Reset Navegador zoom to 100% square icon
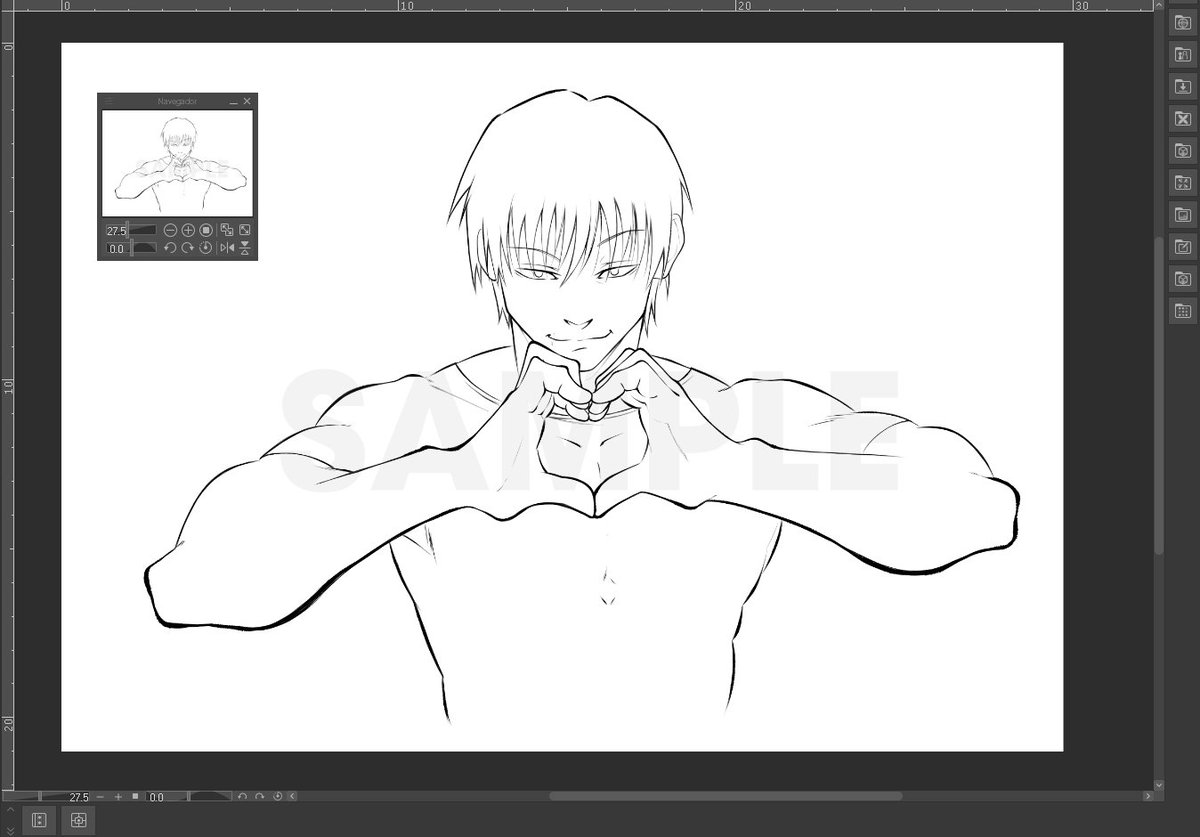 206,230
